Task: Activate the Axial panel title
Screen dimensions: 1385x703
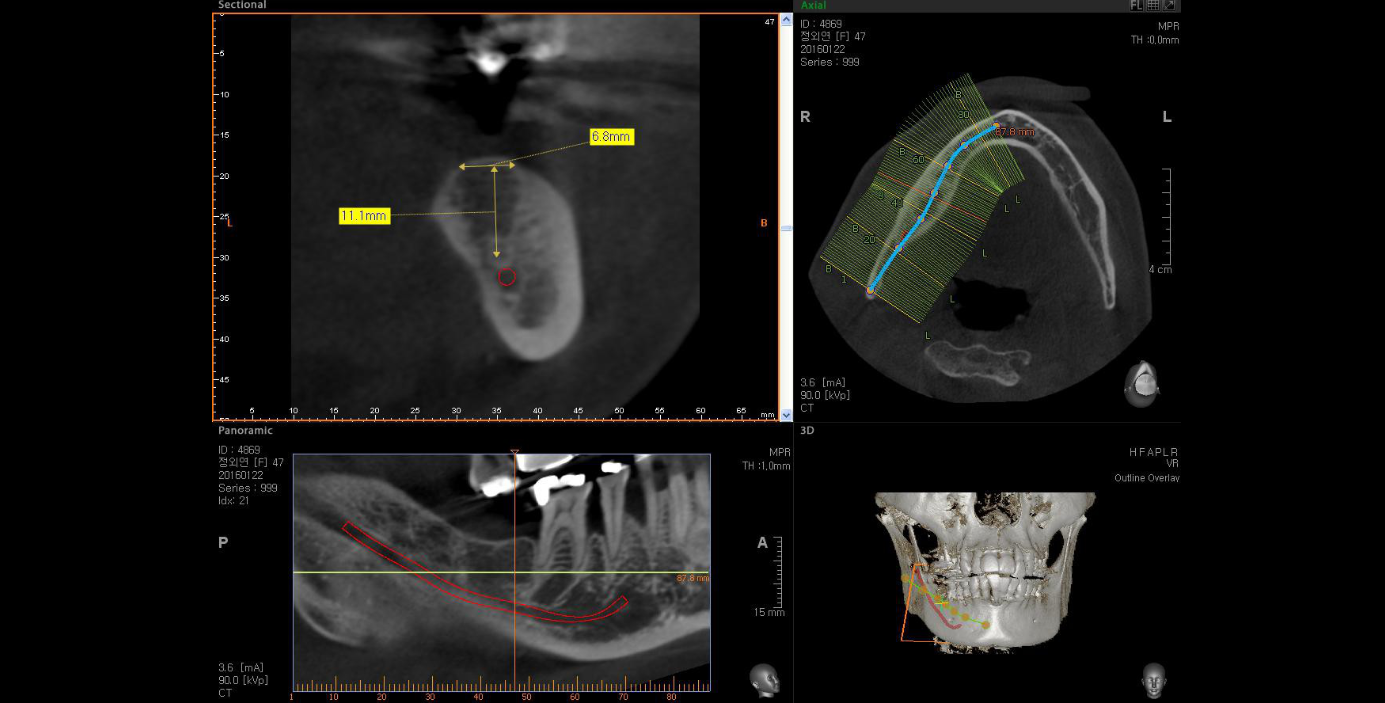Action: (813, 5)
